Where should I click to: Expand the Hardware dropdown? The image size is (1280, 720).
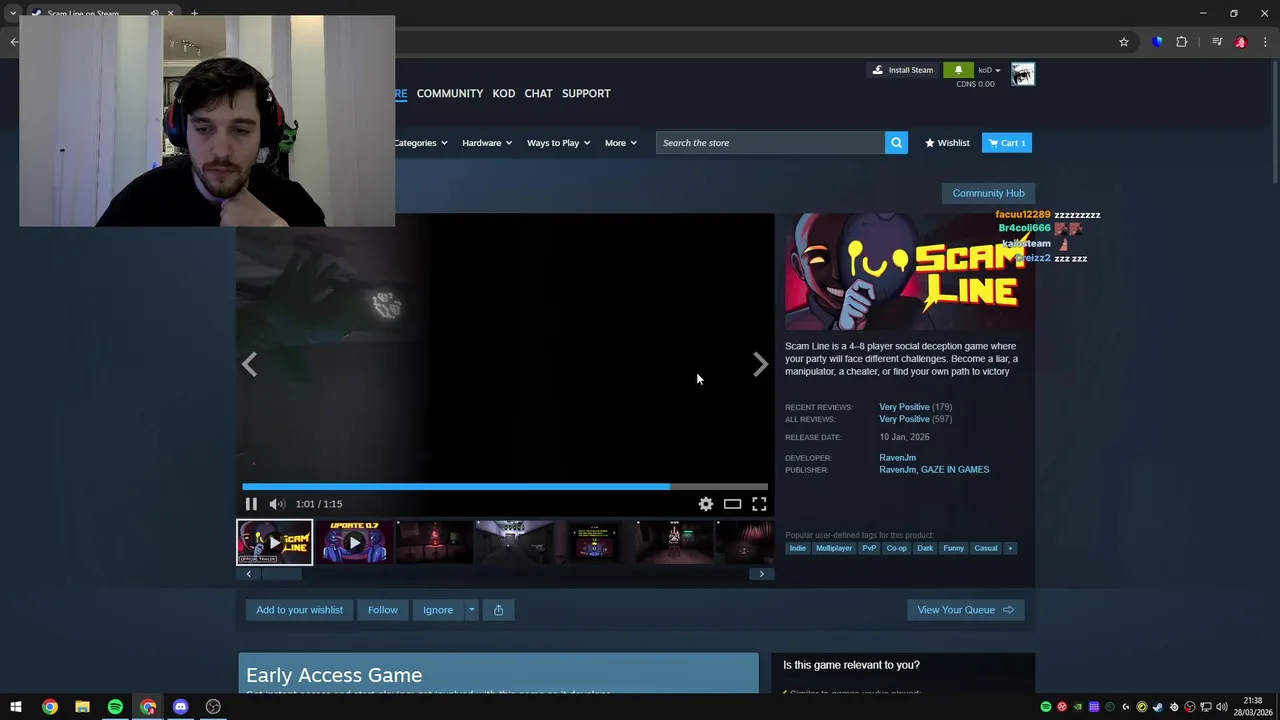pyautogui.click(x=487, y=143)
